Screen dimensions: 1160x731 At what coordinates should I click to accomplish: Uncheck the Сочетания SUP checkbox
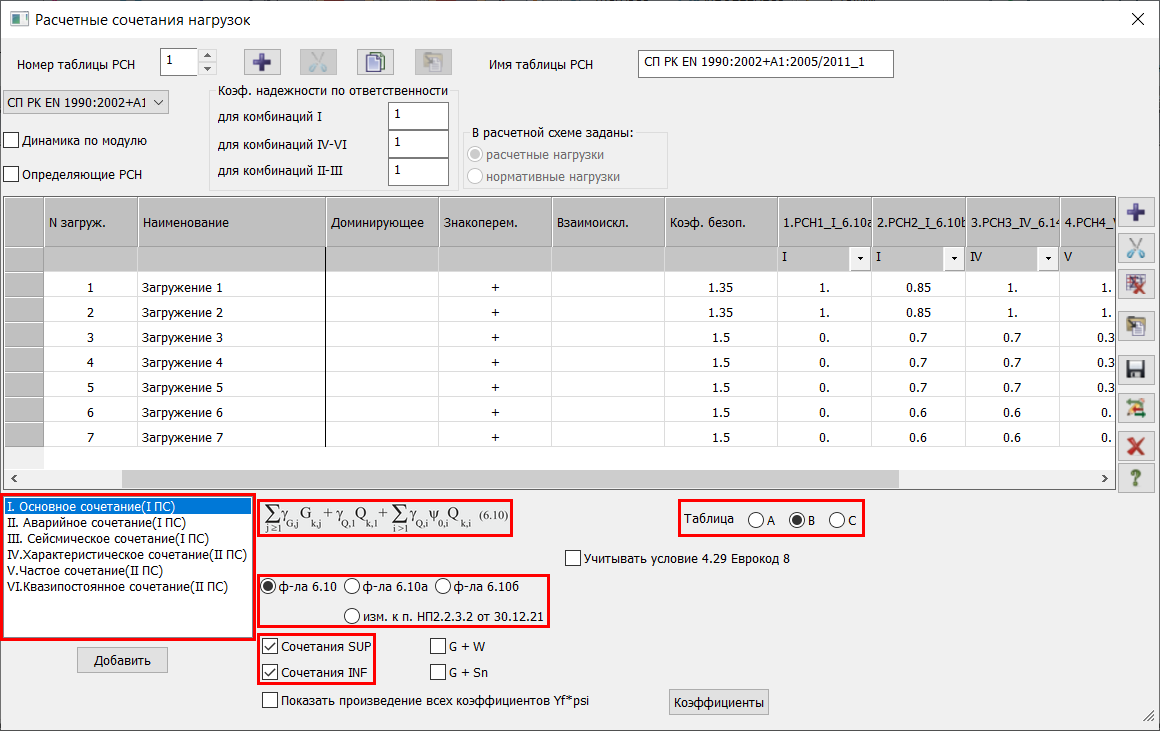270,647
